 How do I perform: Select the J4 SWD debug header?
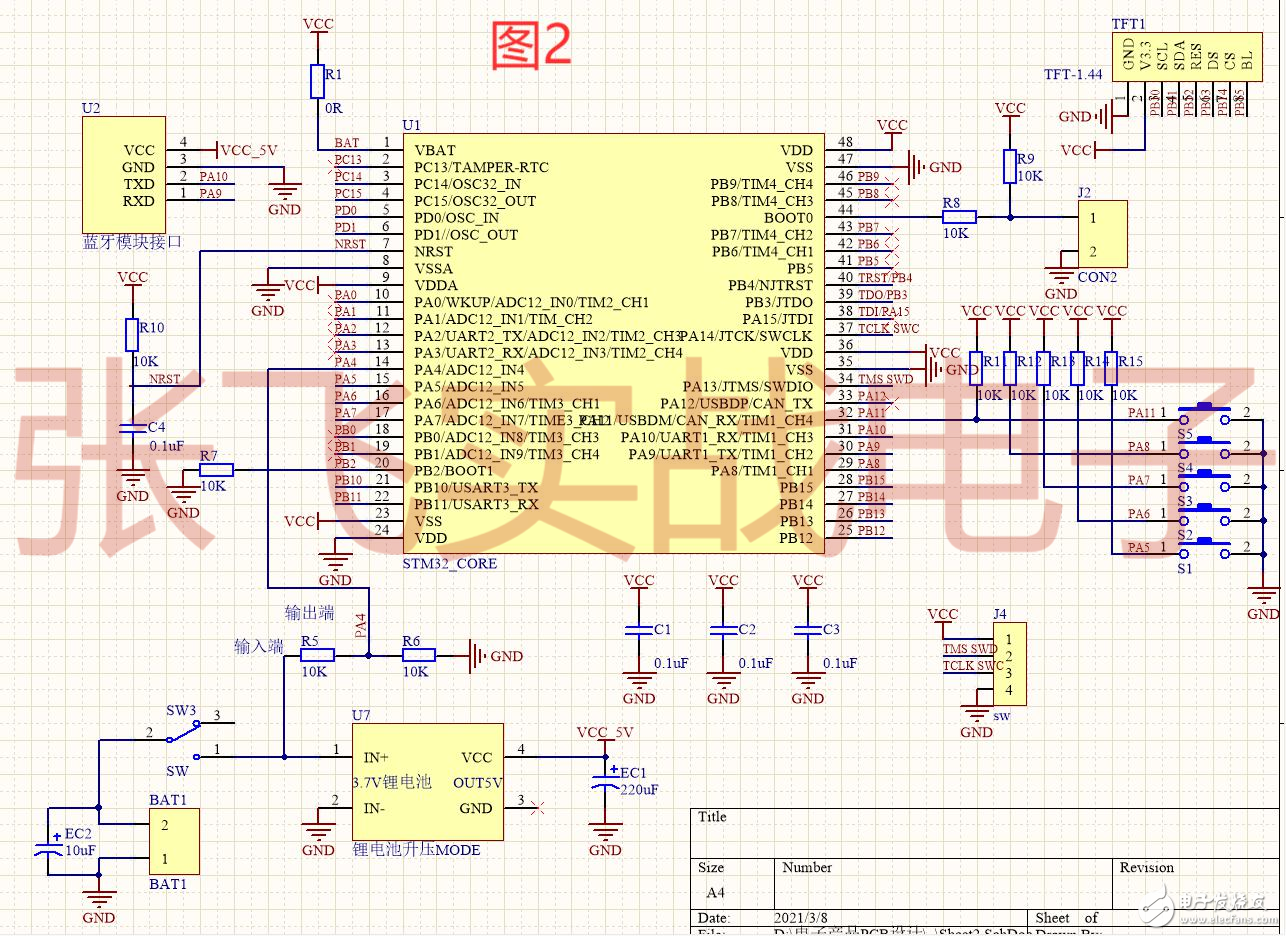pos(1009,664)
